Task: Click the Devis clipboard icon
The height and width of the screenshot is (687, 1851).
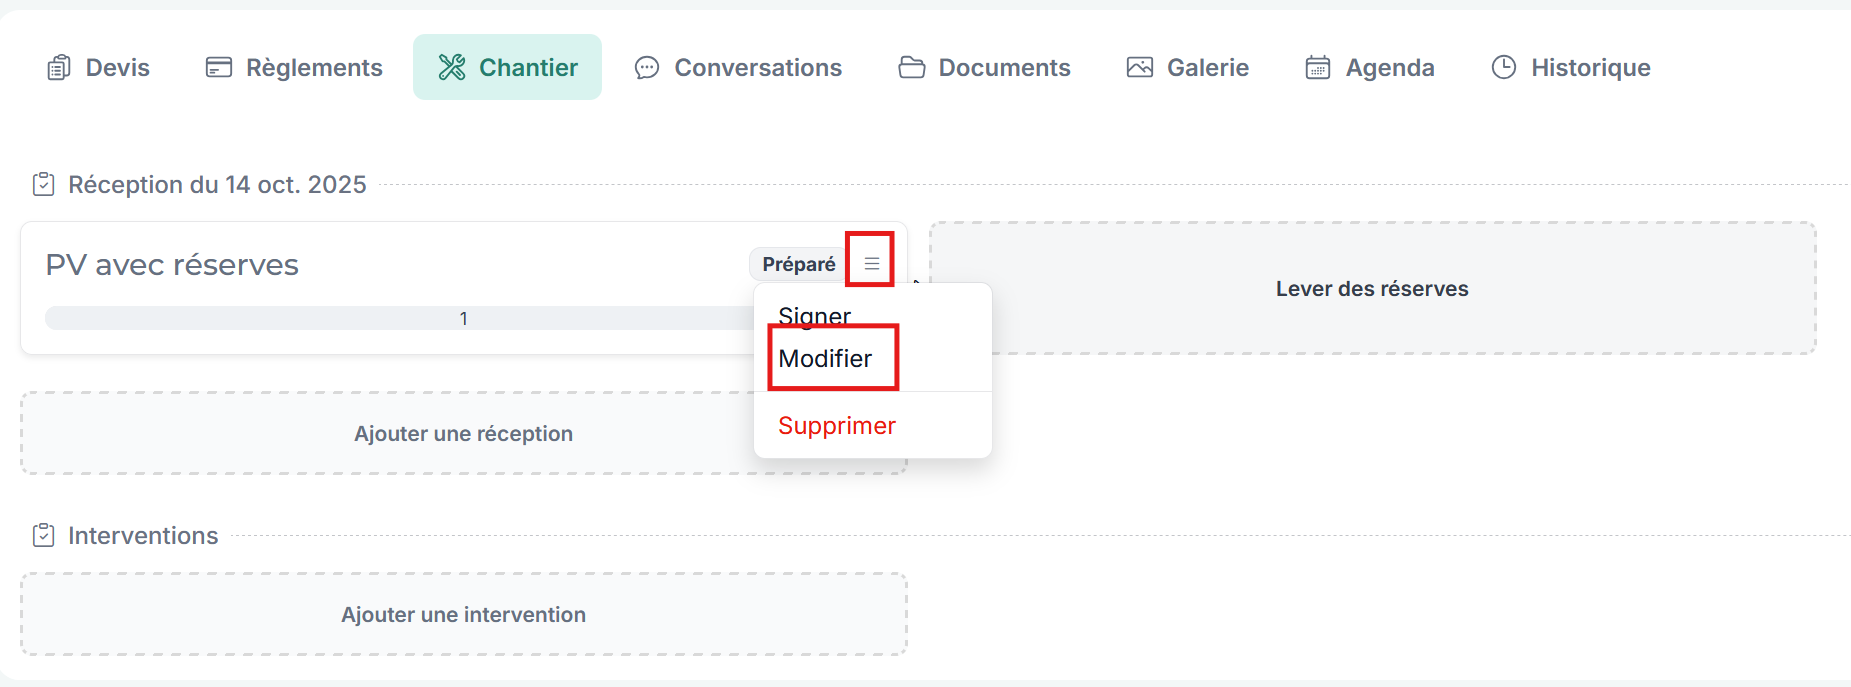Action: coord(59,67)
